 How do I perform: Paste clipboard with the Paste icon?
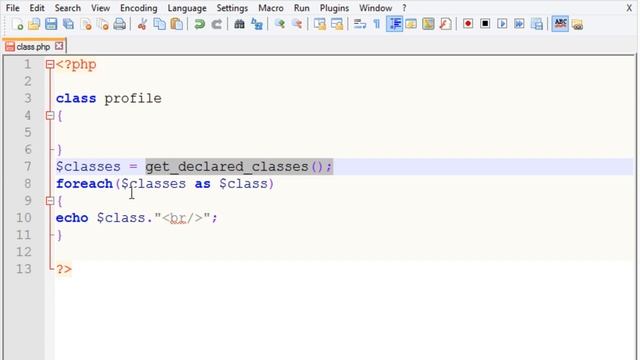point(176,24)
